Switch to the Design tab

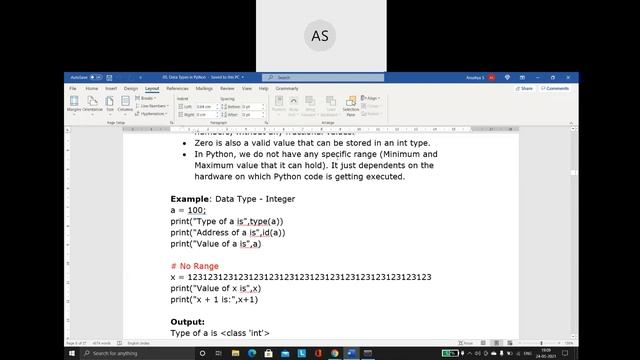(x=131, y=89)
